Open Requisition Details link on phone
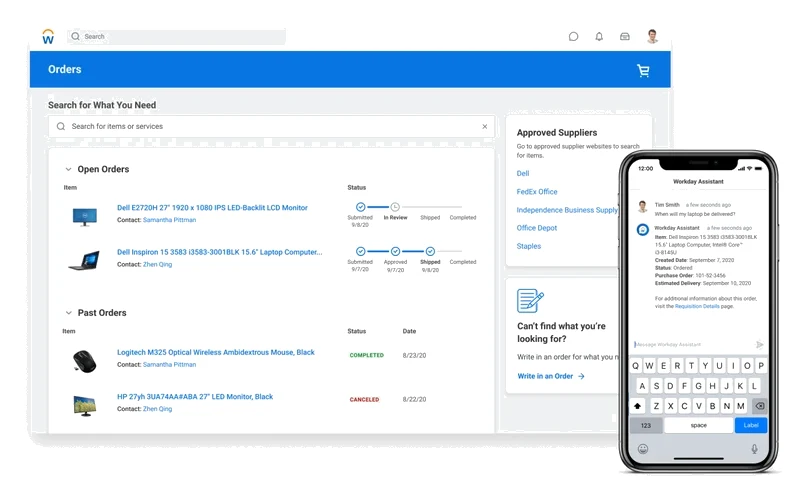This screenshot has width=800, height=494. click(697, 306)
